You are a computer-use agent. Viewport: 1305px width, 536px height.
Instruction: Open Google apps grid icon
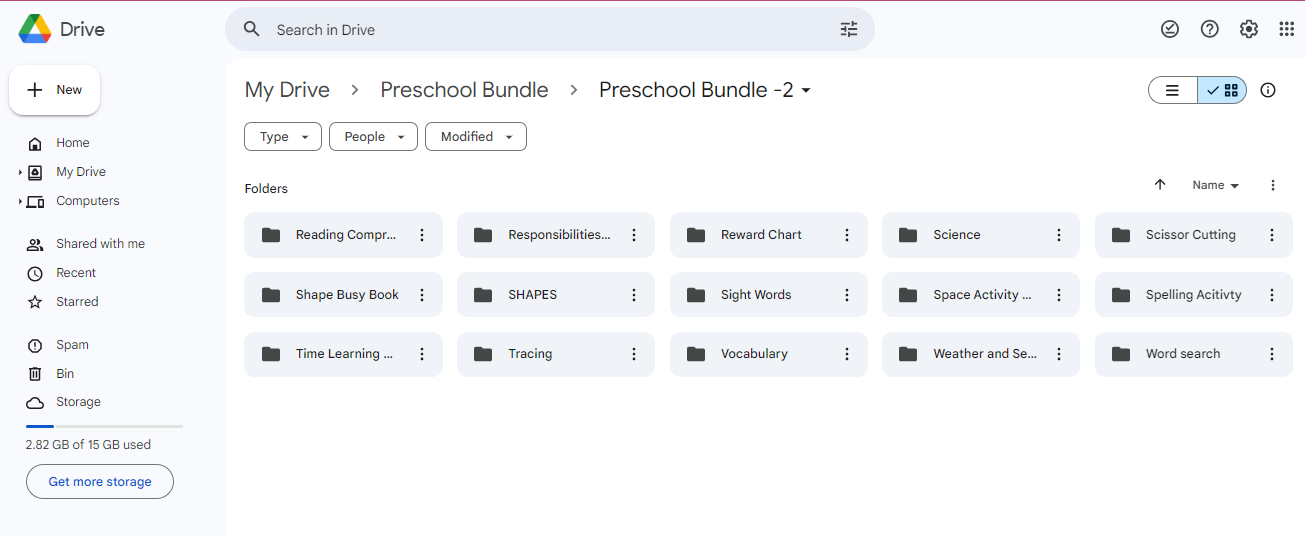pos(1287,29)
